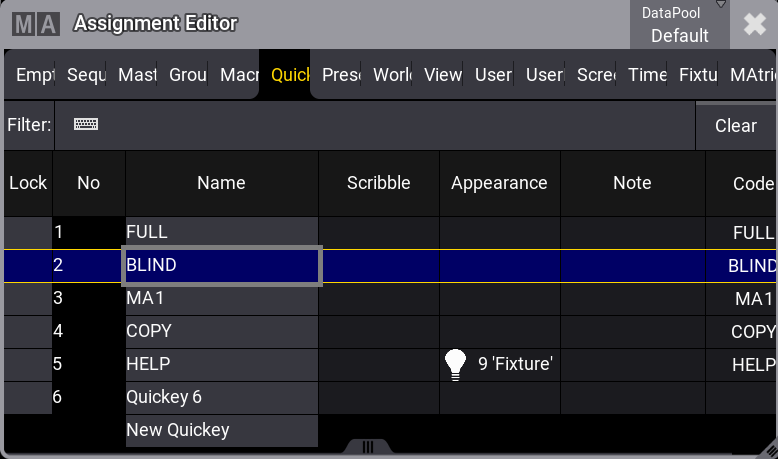The height and width of the screenshot is (459, 778).
Task: Click the Scribble column header
Action: (x=379, y=183)
